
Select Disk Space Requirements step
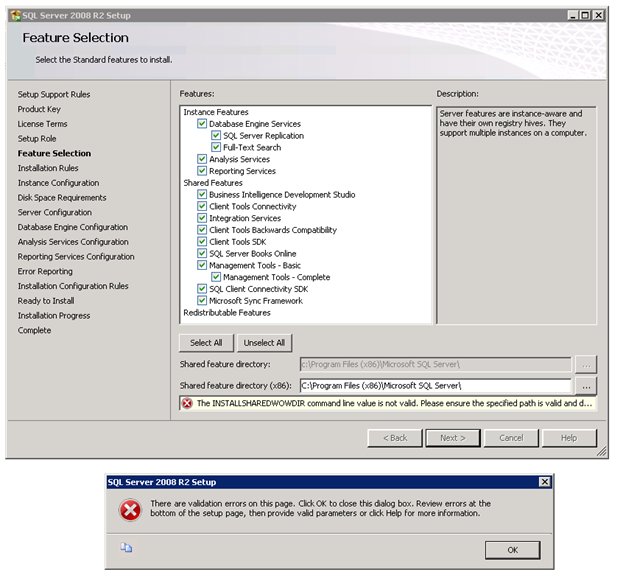(x=62, y=198)
